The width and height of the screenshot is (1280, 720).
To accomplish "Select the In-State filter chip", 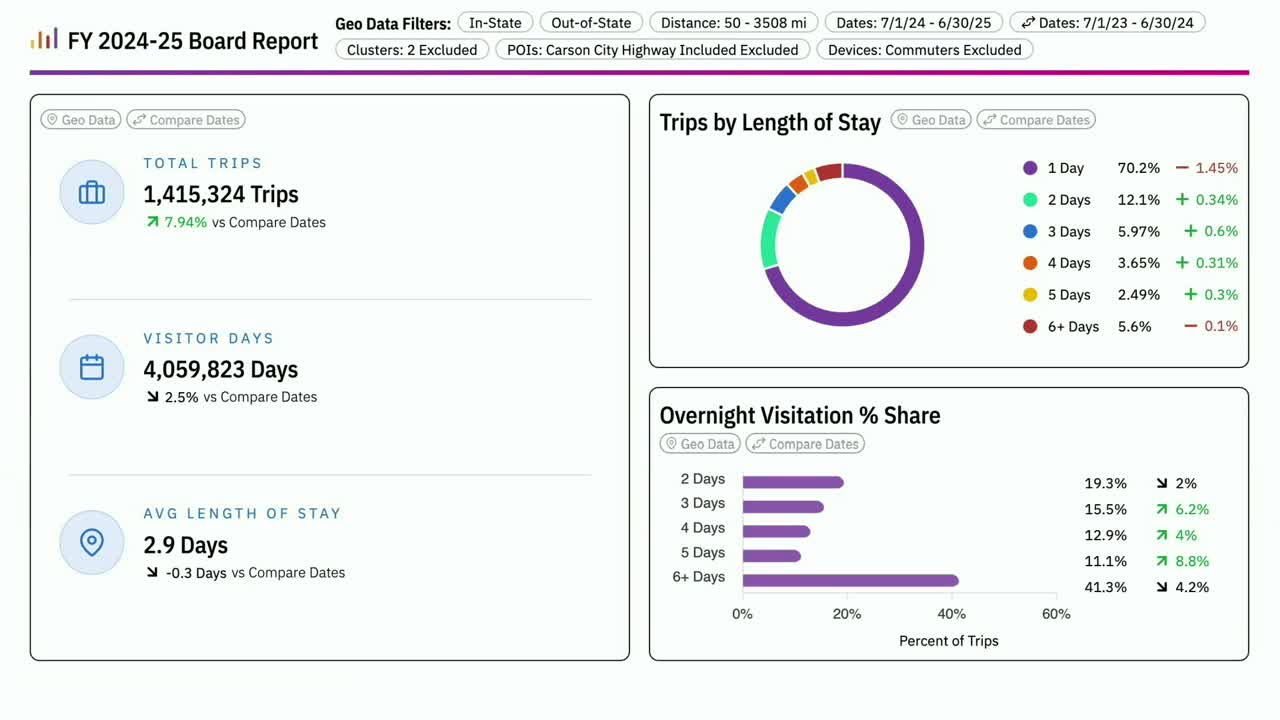I will [495, 22].
